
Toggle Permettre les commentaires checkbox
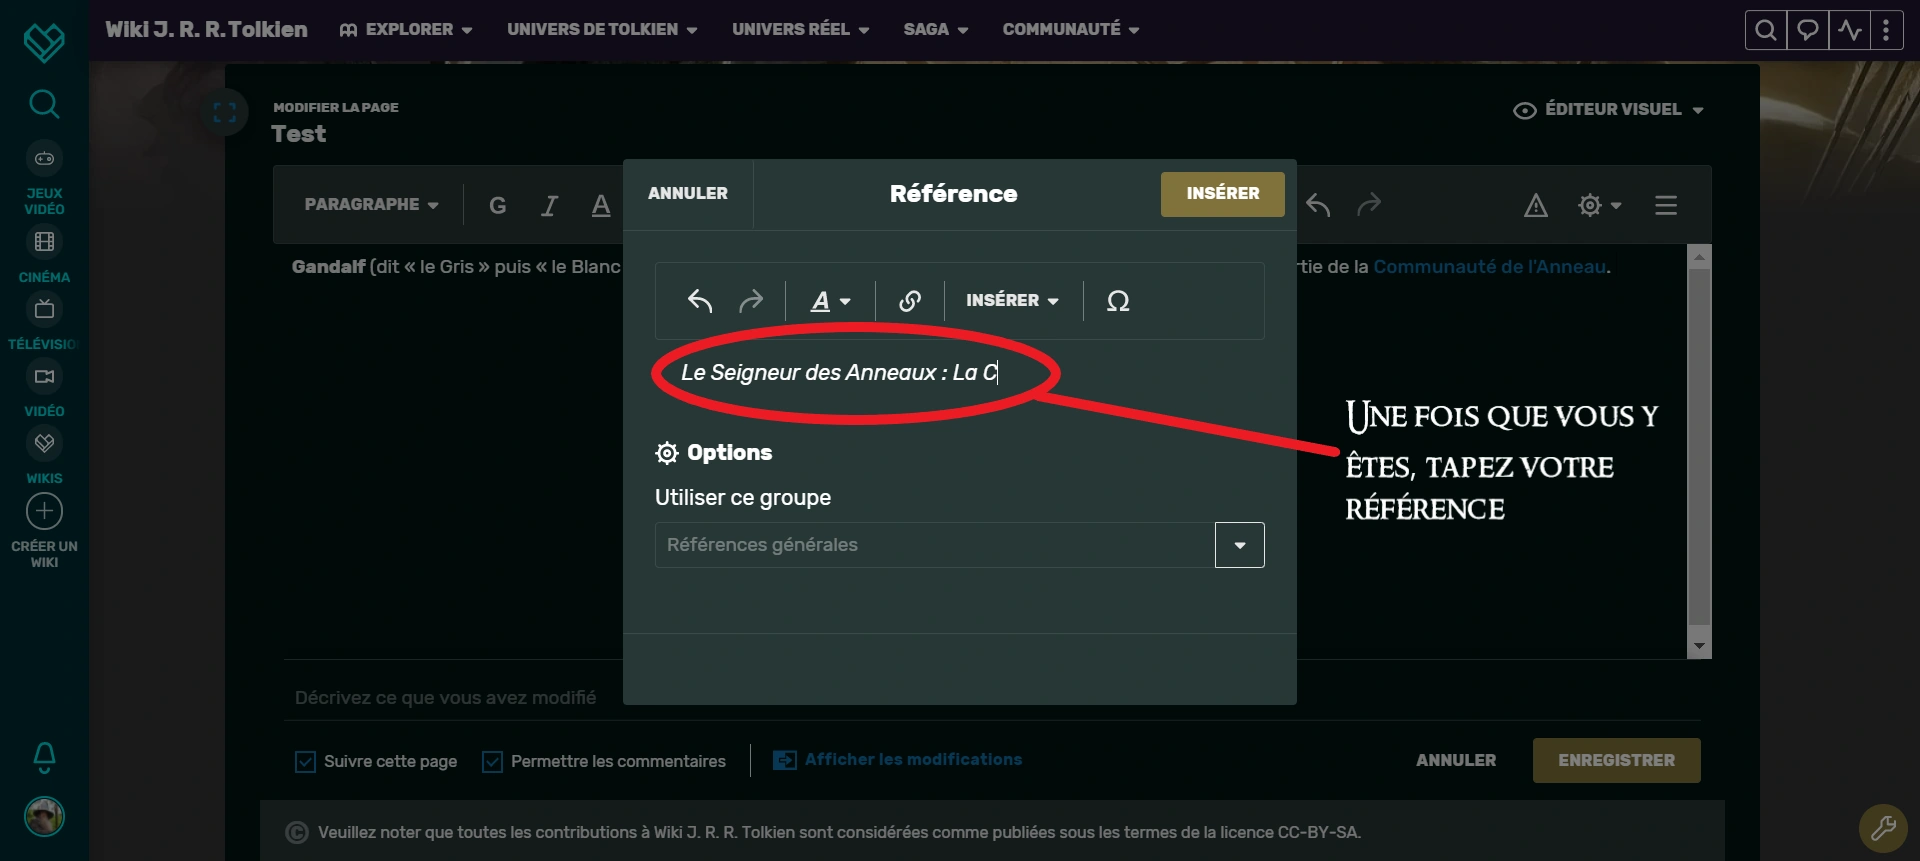click(492, 762)
